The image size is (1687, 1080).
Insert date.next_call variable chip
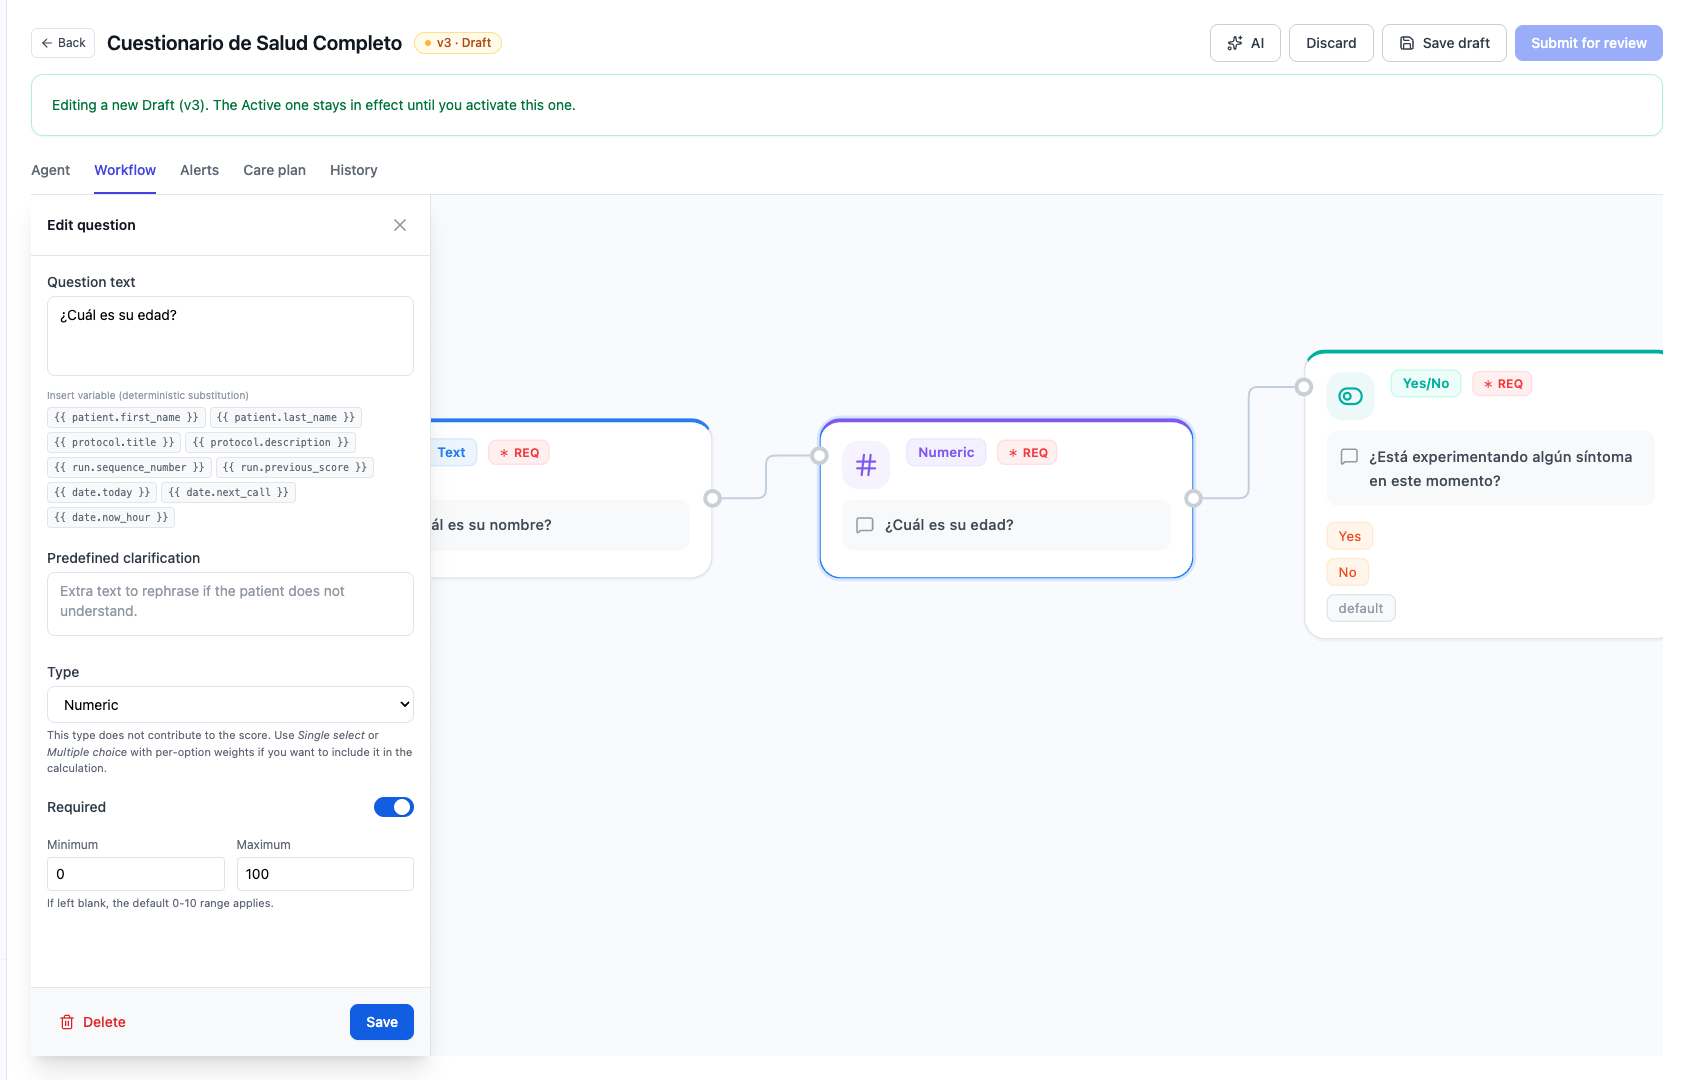tap(228, 492)
